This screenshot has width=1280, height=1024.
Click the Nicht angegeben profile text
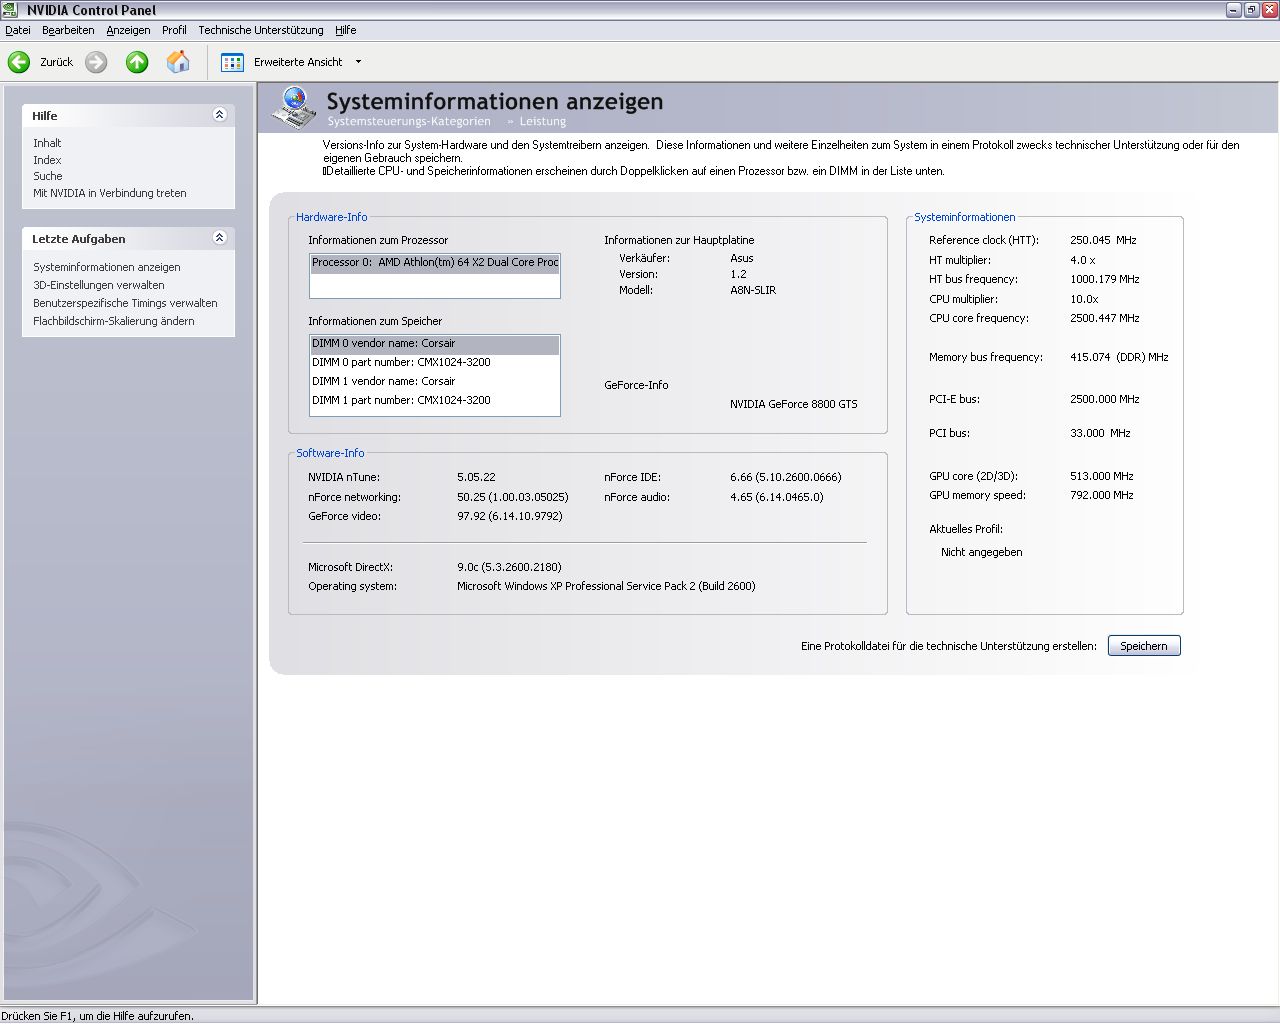tap(981, 552)
